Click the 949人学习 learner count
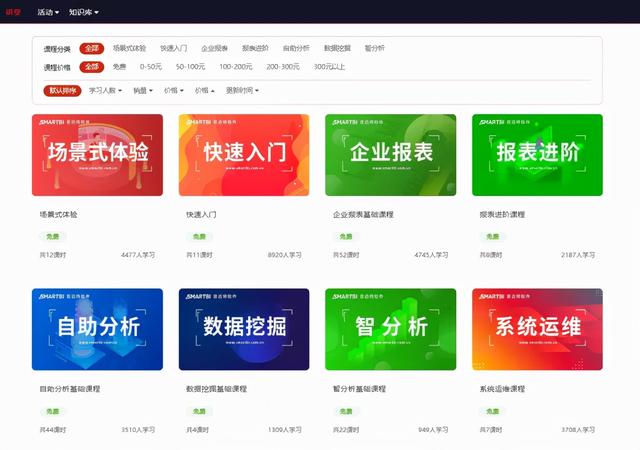Screen dimensions: 640x450 point(433,430)
